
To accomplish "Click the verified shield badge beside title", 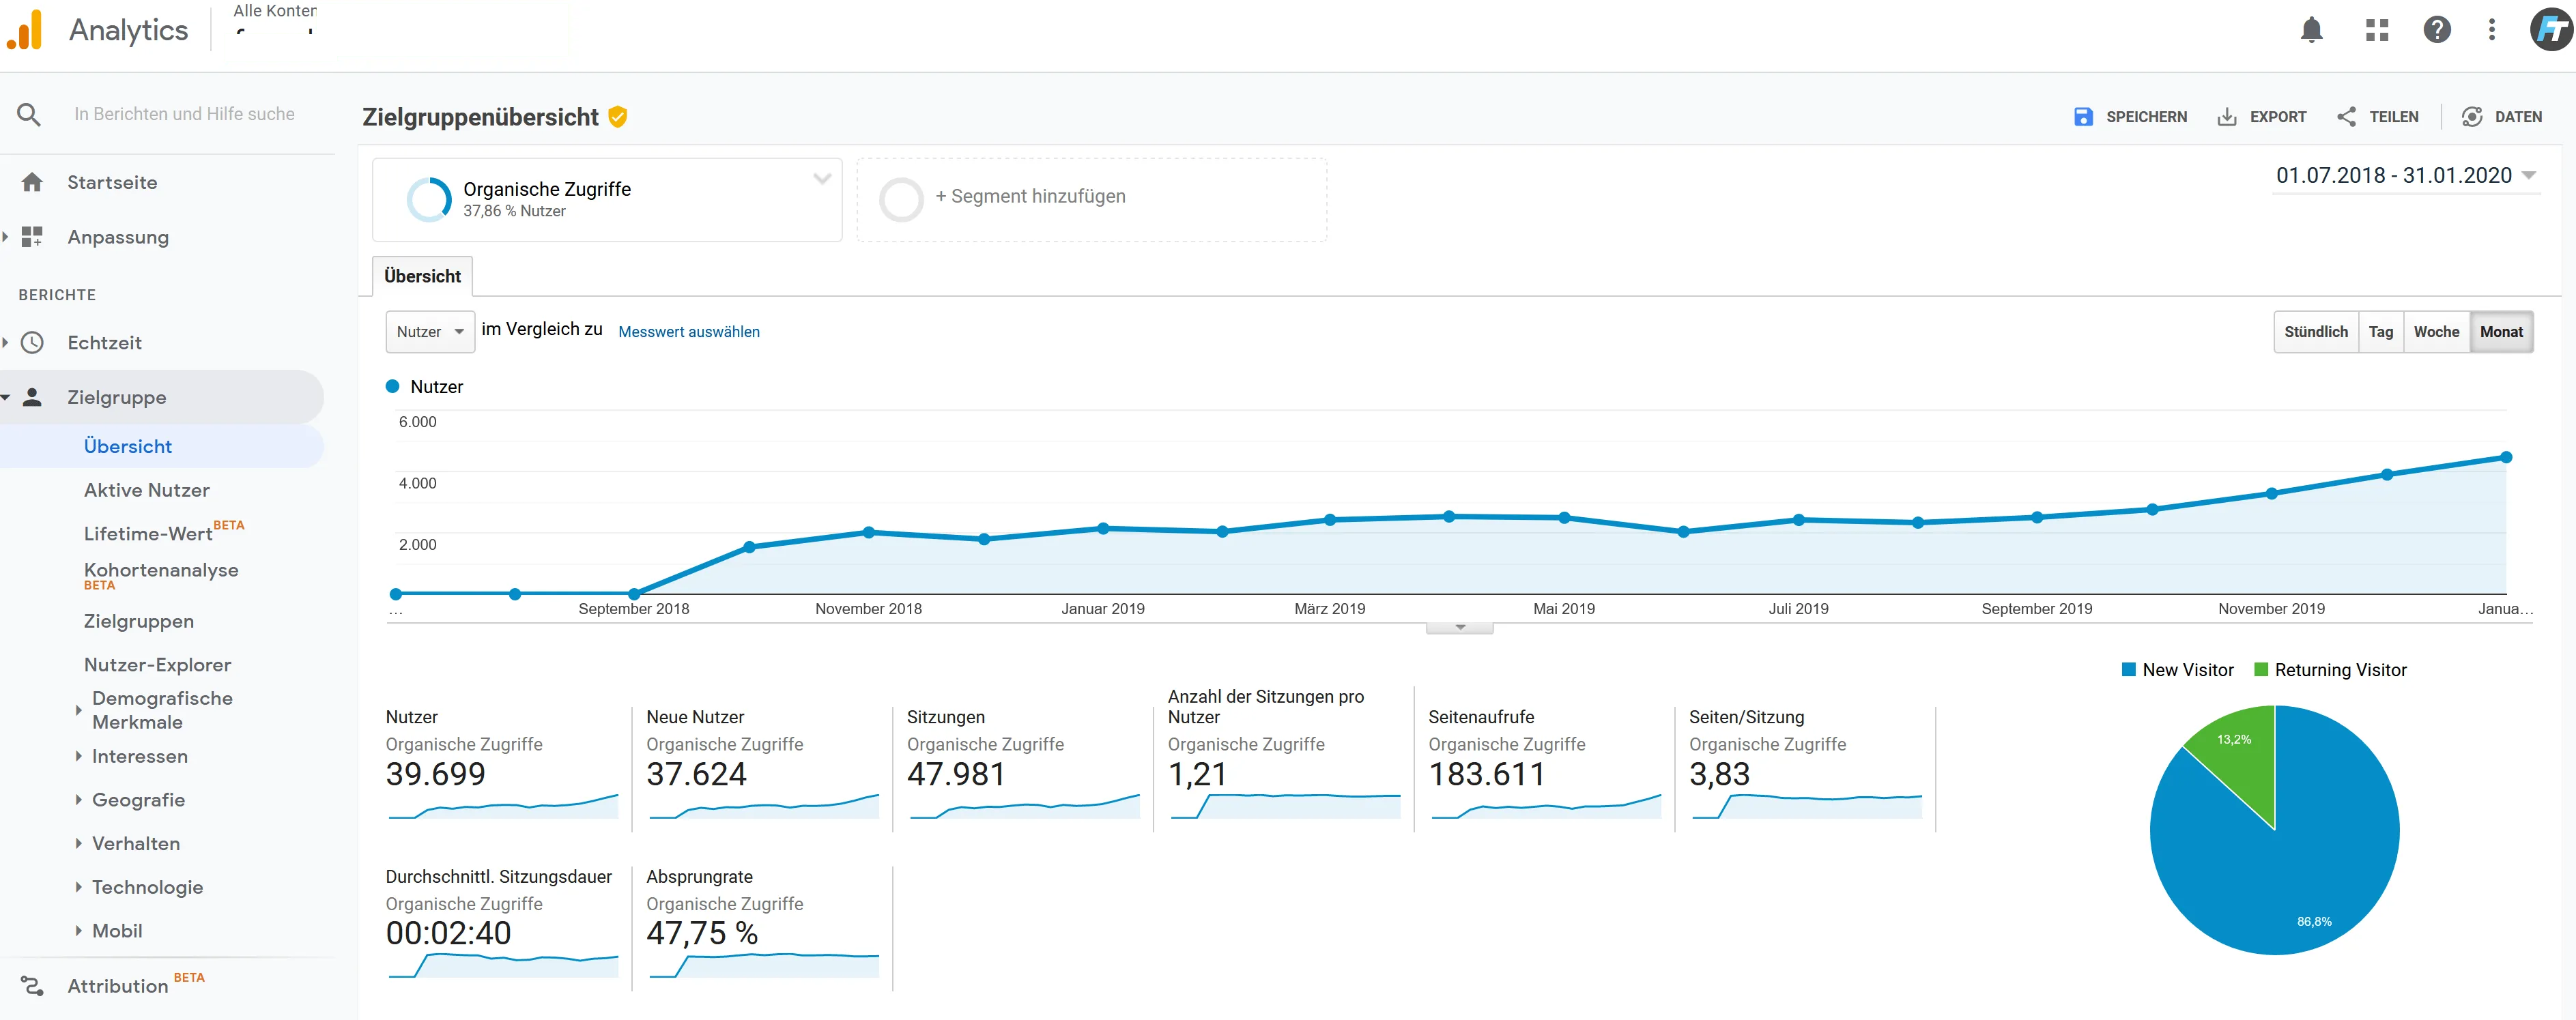I will point(618,117).
